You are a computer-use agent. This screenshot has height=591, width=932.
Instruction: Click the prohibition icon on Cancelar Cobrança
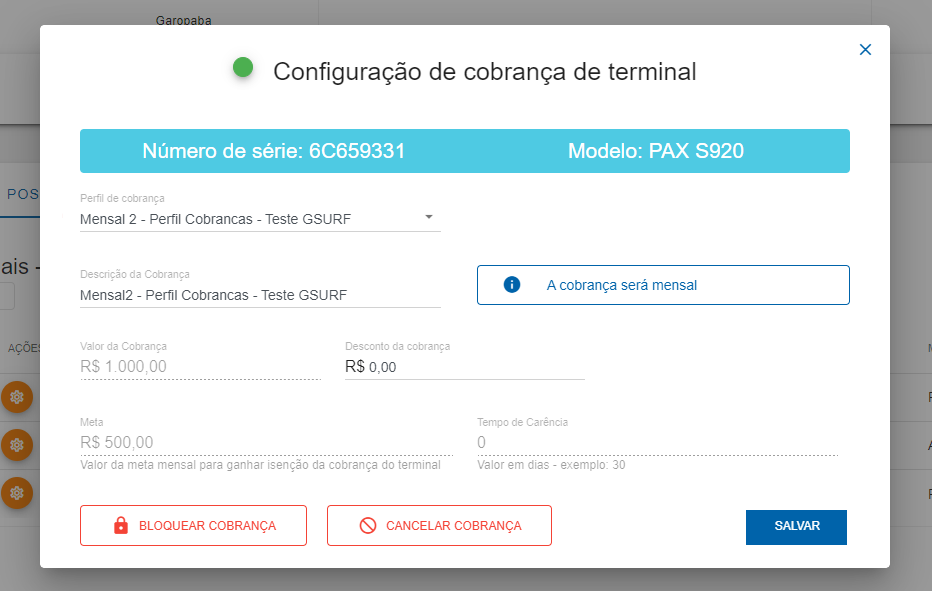tap(368, 525)
